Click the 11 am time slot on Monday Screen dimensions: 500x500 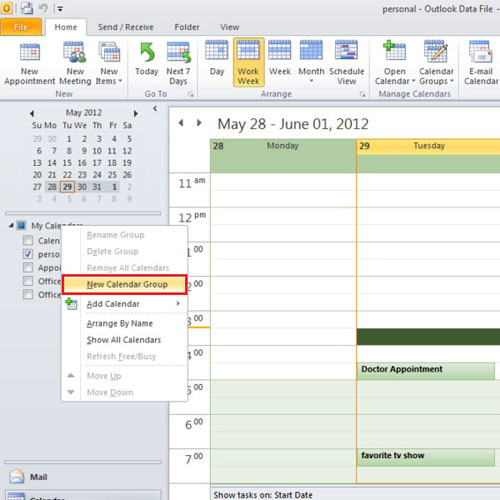point(283,182)
